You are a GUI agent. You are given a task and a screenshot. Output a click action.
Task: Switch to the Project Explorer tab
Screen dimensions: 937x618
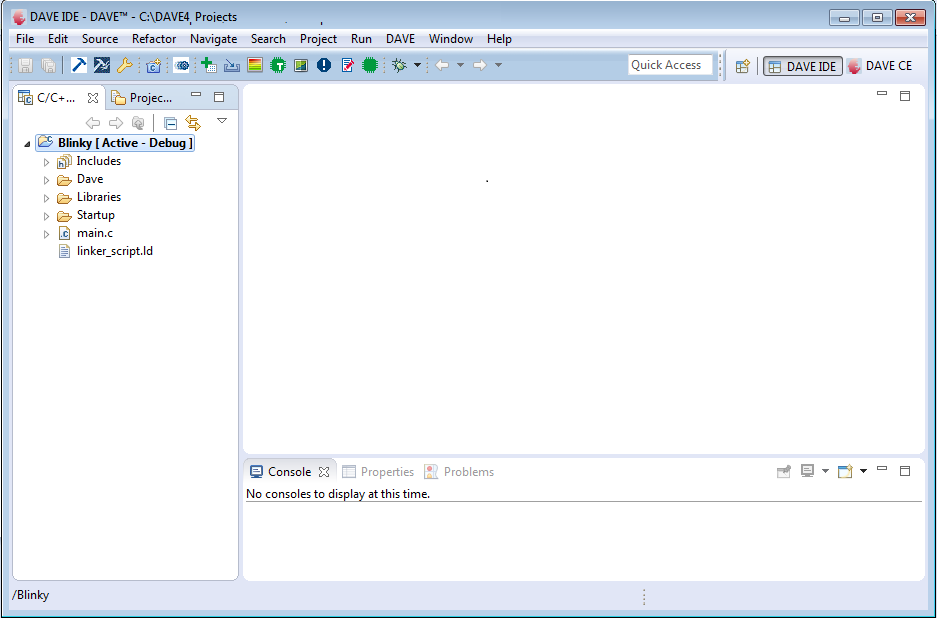pos(142,97)
